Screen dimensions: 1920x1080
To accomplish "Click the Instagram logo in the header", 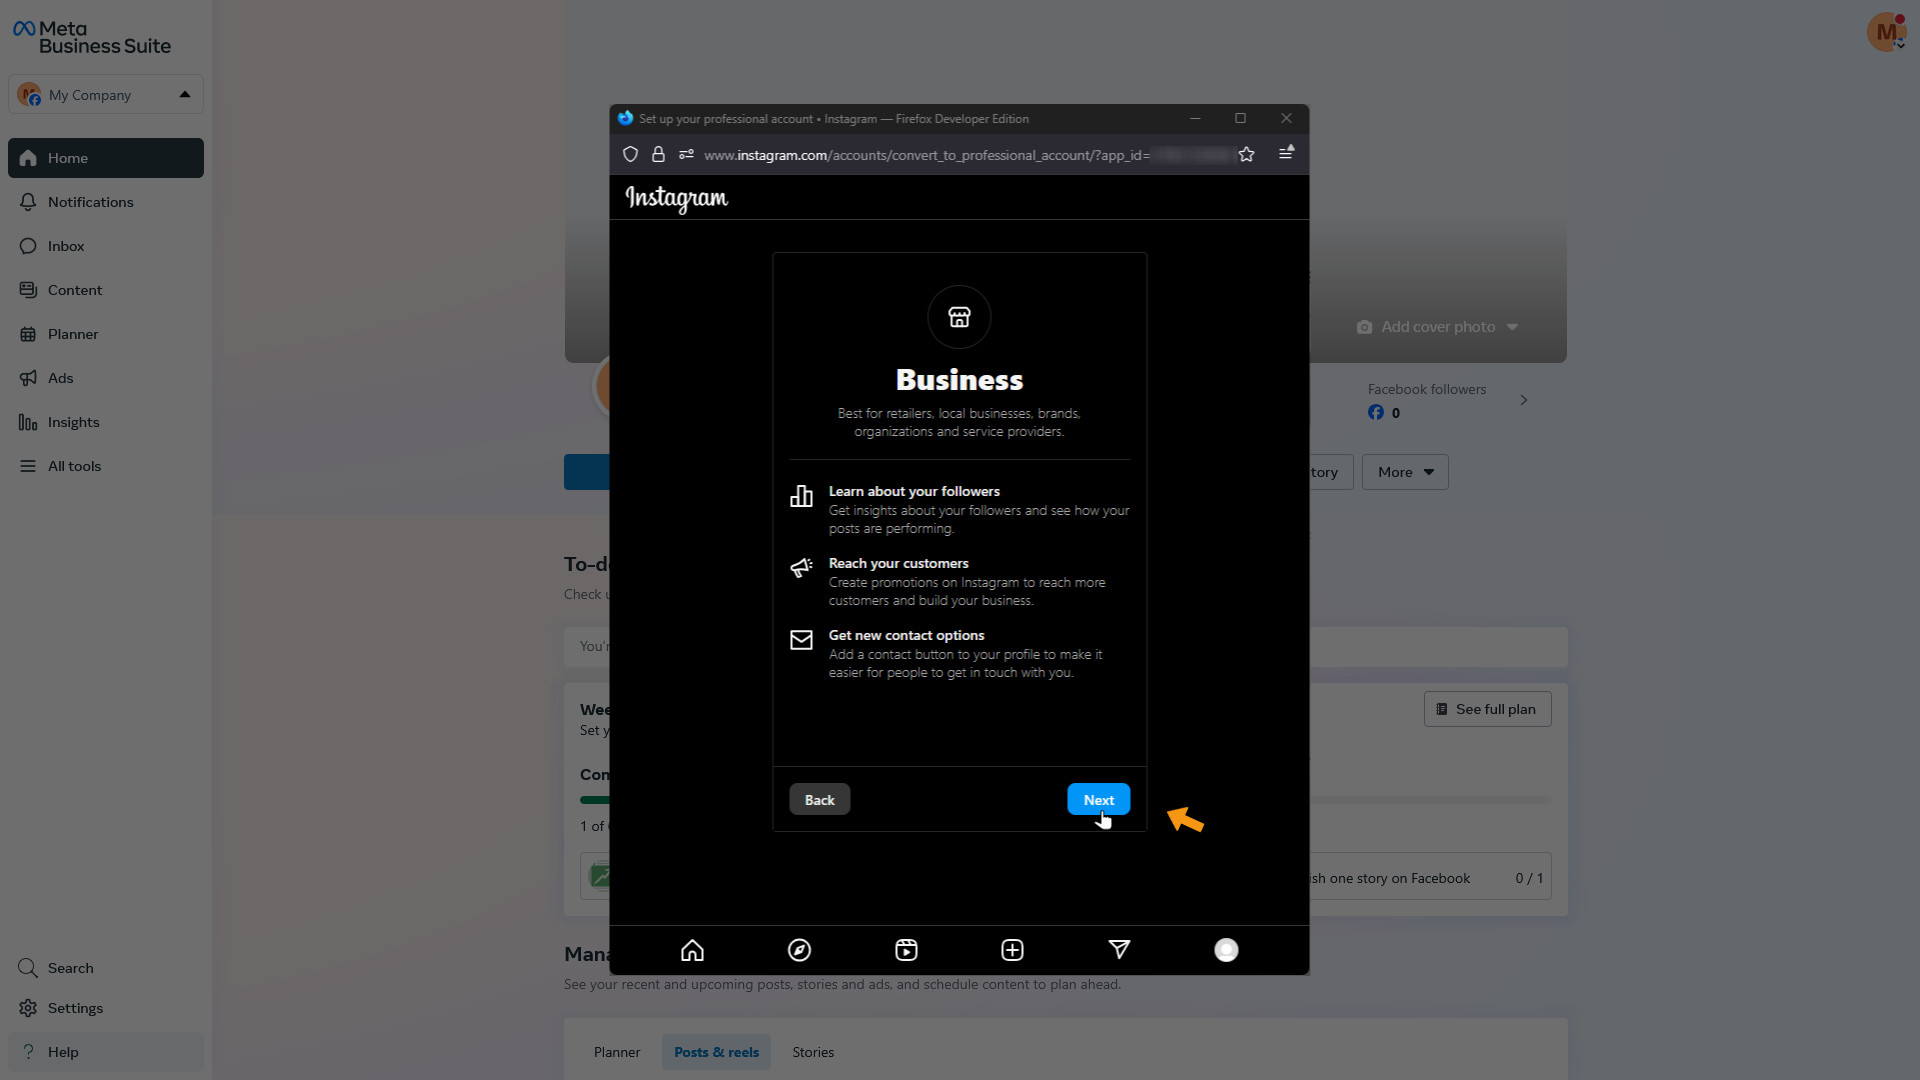I will point(677,198).
